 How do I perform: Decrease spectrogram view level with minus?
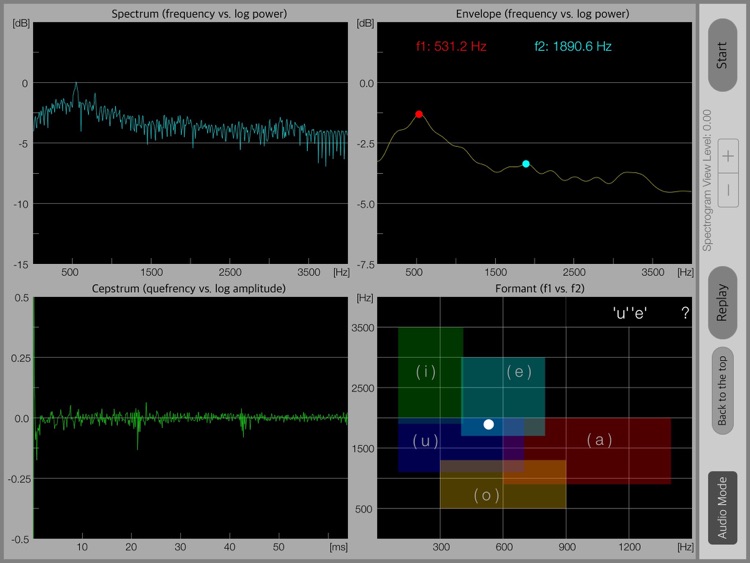tap(727, 188)
